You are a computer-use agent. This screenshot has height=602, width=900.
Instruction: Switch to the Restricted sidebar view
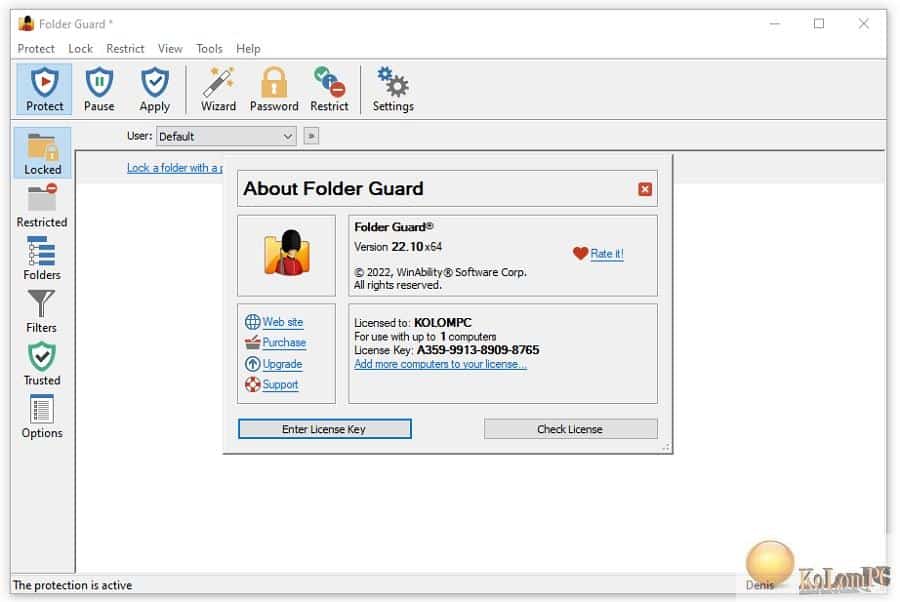[42, 205]
